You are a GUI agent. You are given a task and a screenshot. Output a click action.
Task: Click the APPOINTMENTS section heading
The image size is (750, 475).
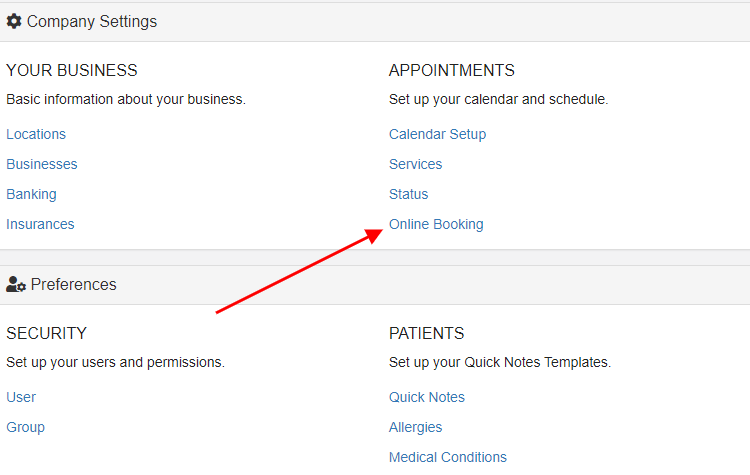tap(452, 70)
